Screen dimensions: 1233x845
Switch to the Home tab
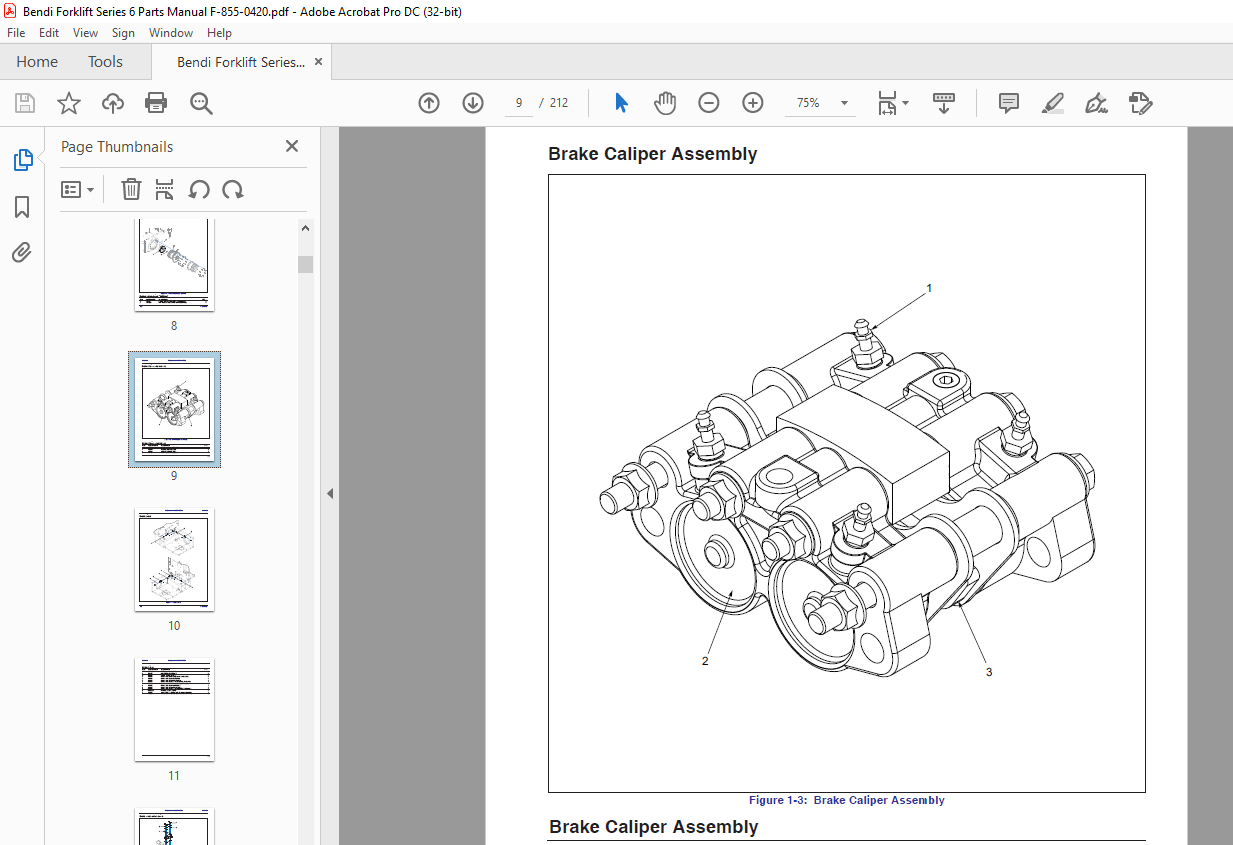coord(37,62)
